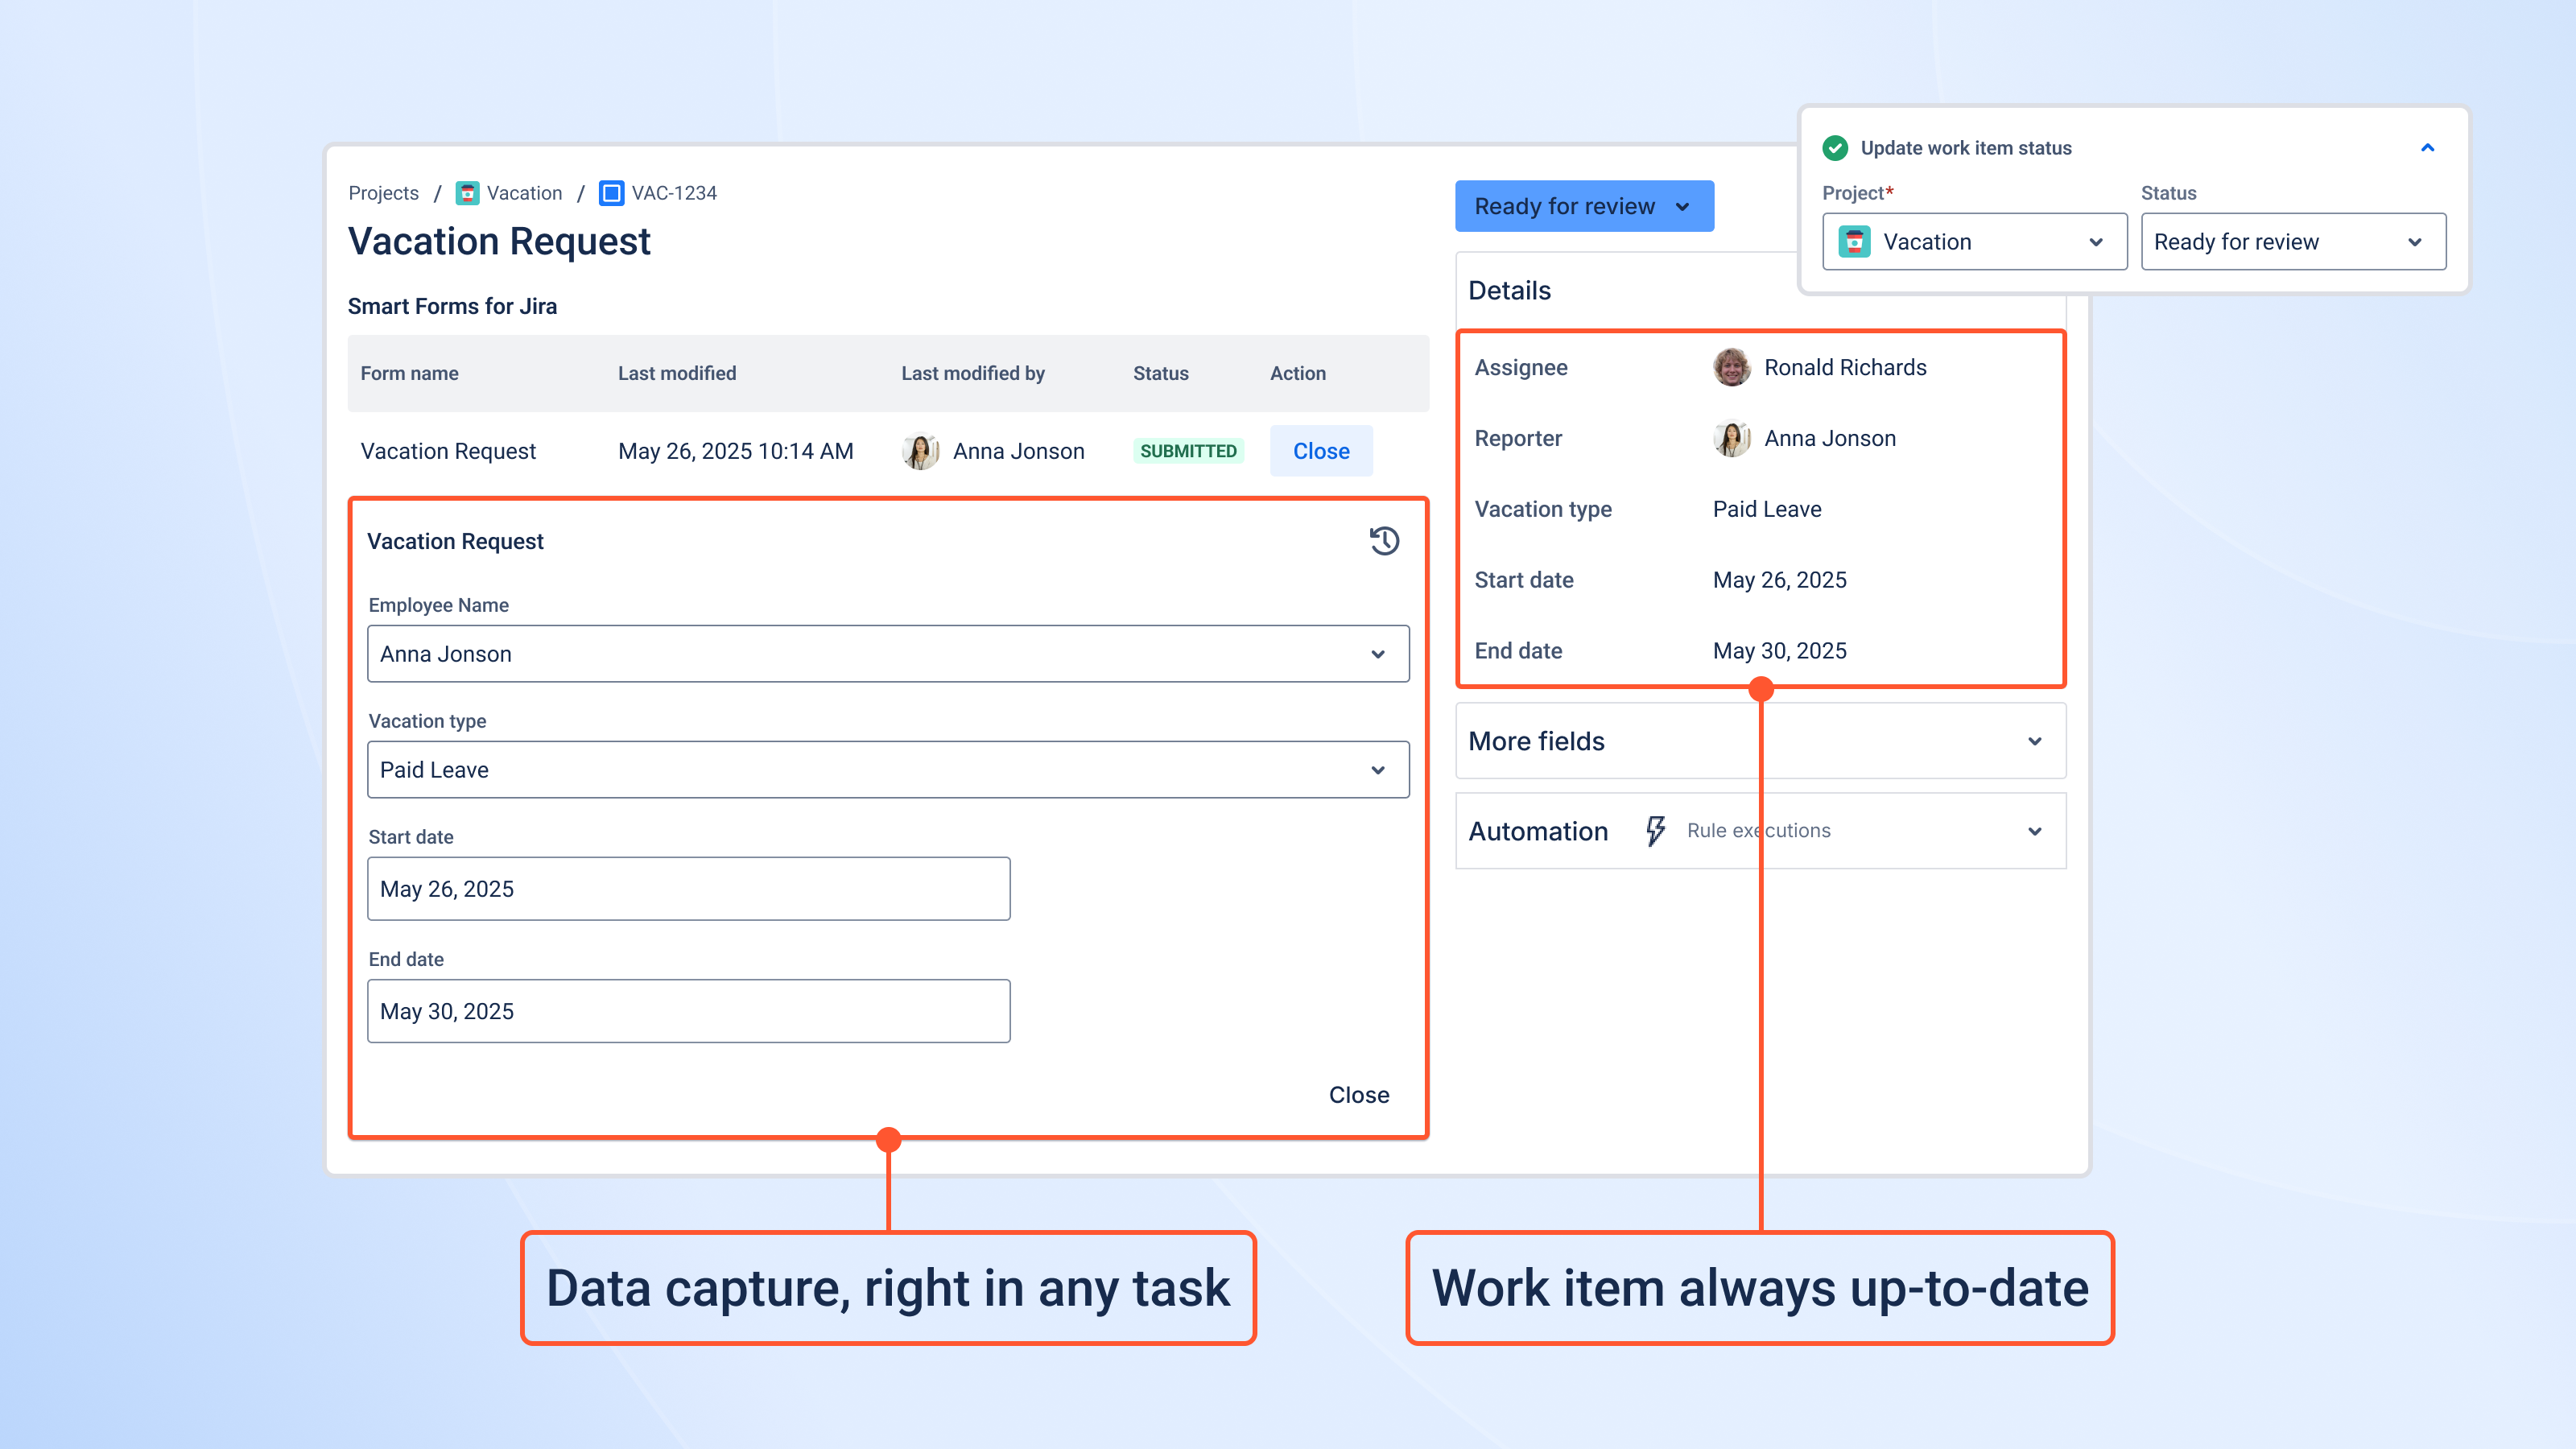Image resolution: width=2576 pixels, height=1449 pixels.
Task: Click the Vacation icon inside the Project dropdown
Action: (x=1854, y=242)
